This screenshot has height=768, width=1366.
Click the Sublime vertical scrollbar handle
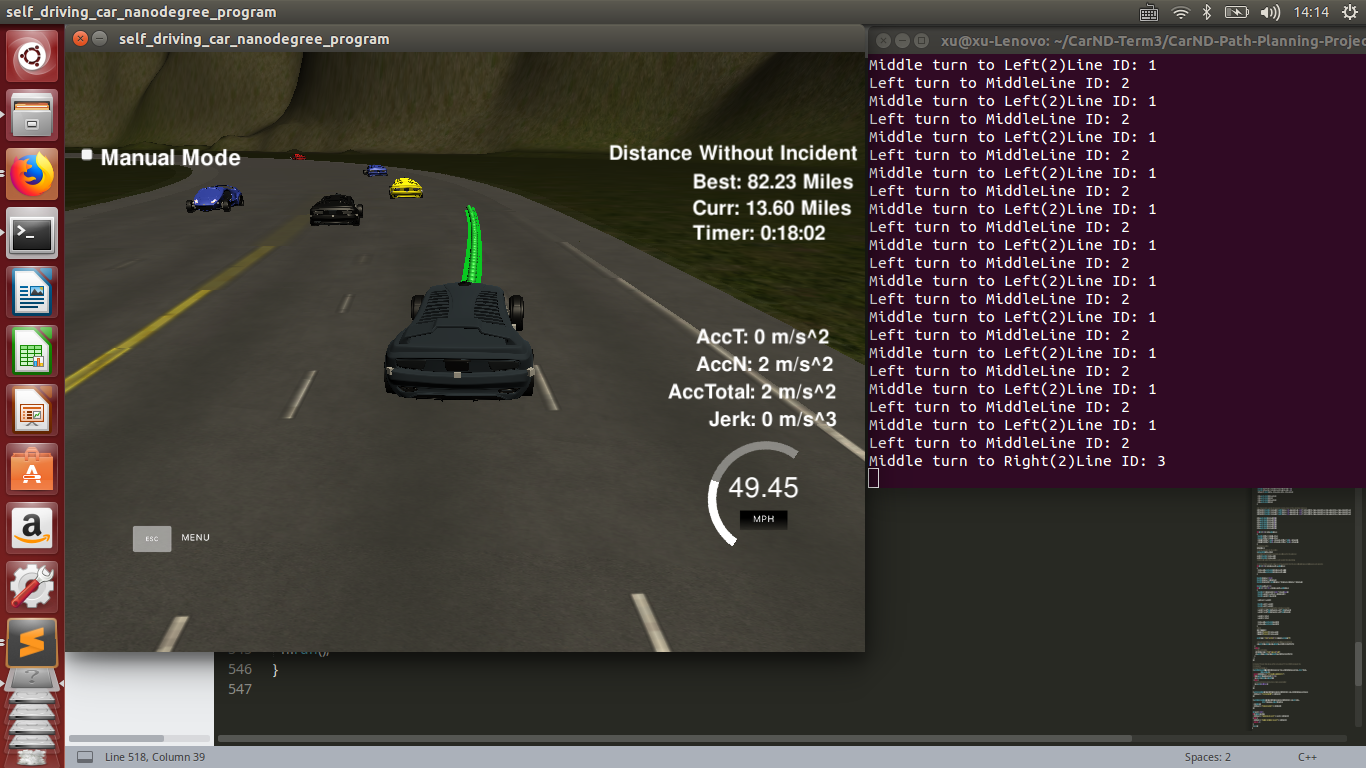click(1358, 665)
